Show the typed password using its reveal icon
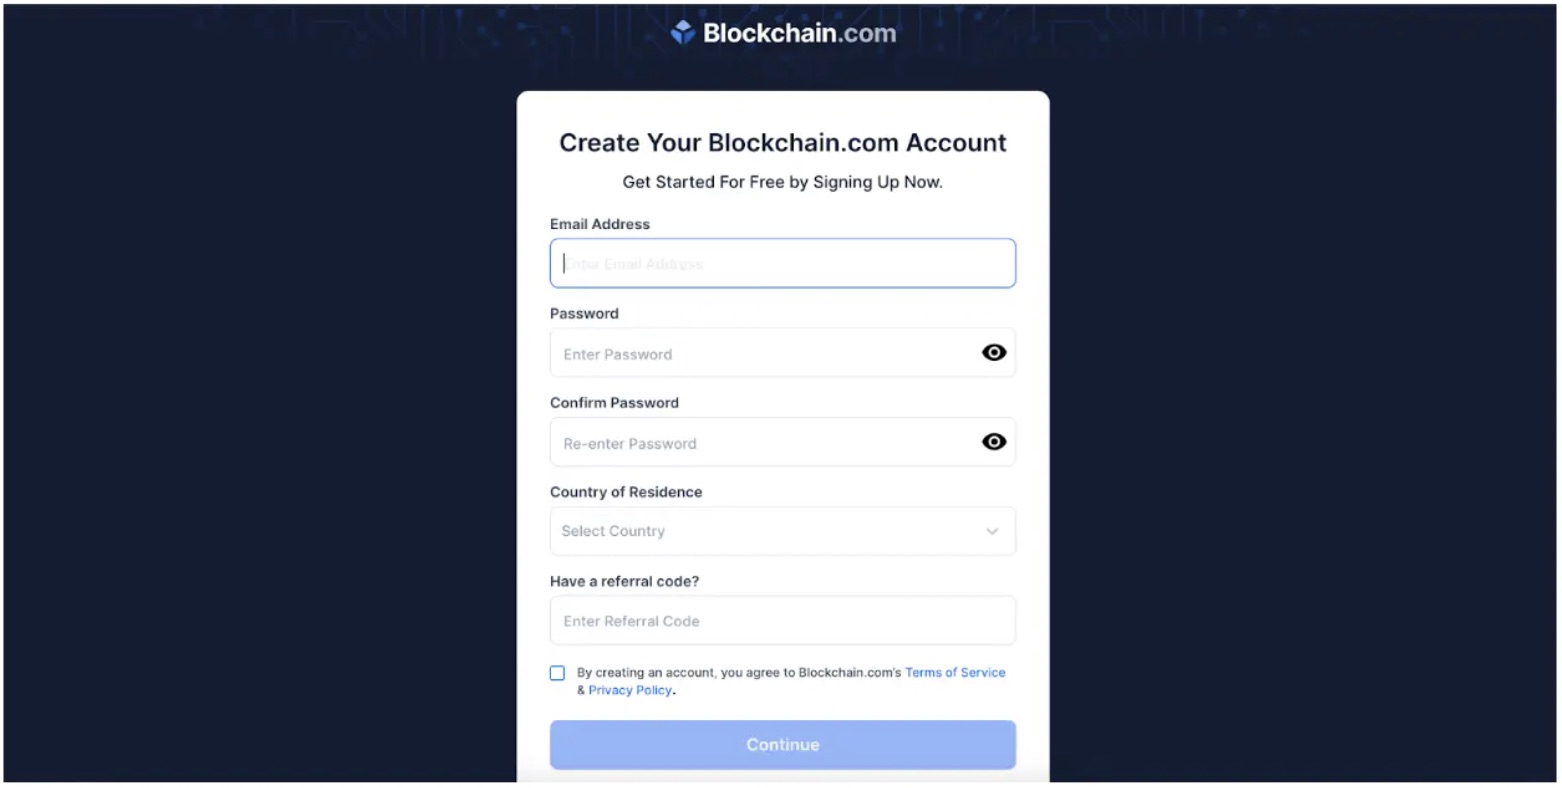The image size is (1562, 788). click(993, 352)
